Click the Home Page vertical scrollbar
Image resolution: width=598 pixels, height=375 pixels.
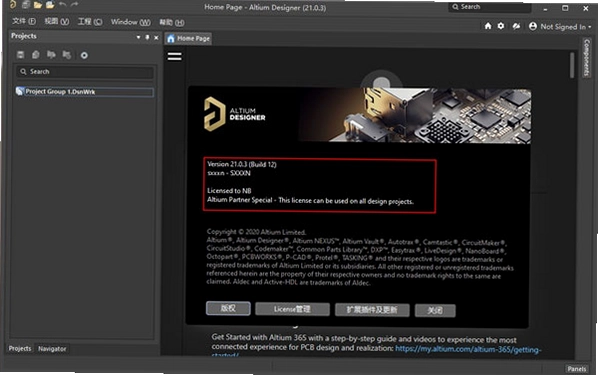pos(572,65)
